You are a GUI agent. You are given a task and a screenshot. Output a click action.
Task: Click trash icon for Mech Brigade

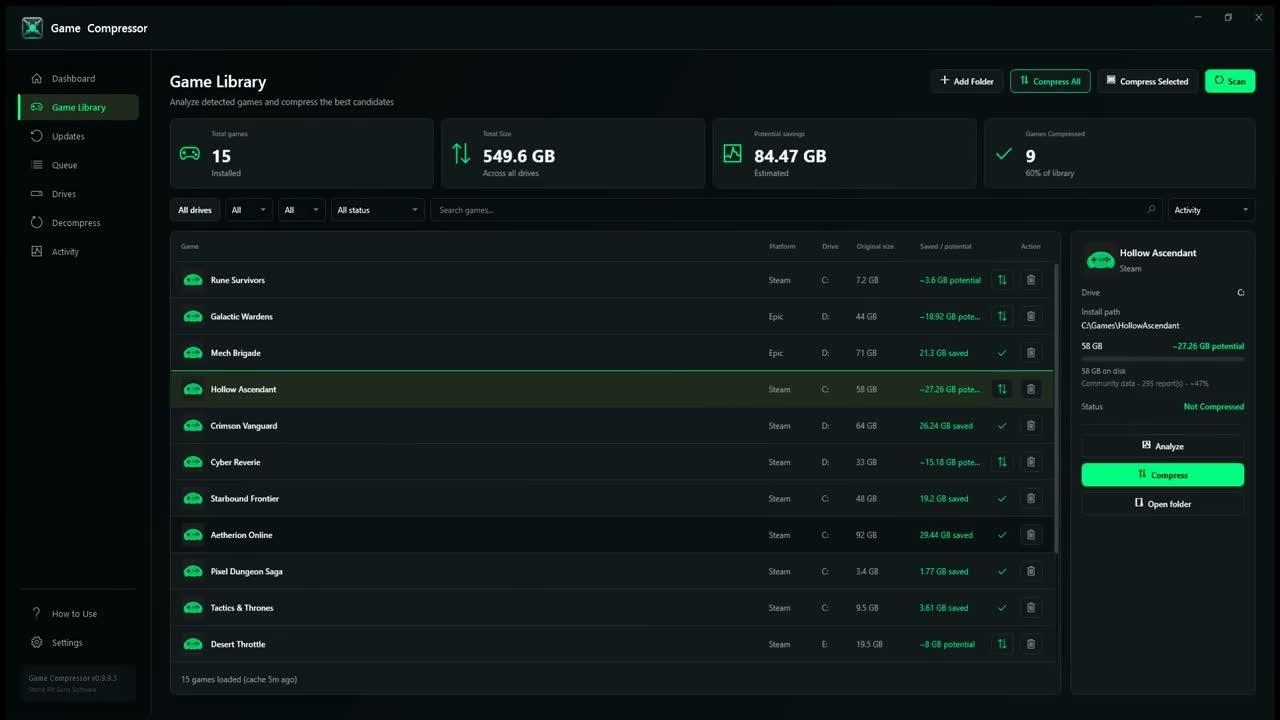click(x=1031, y=353)
